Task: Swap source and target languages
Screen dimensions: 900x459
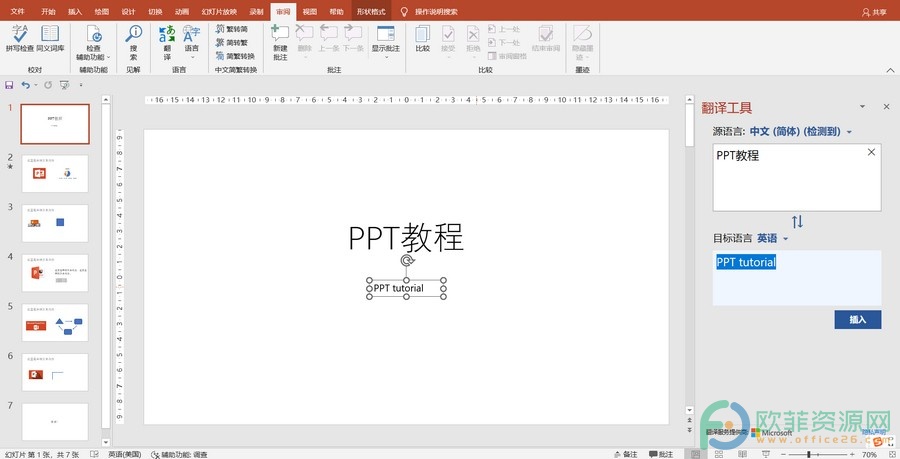Action: (x=797, y=221)
